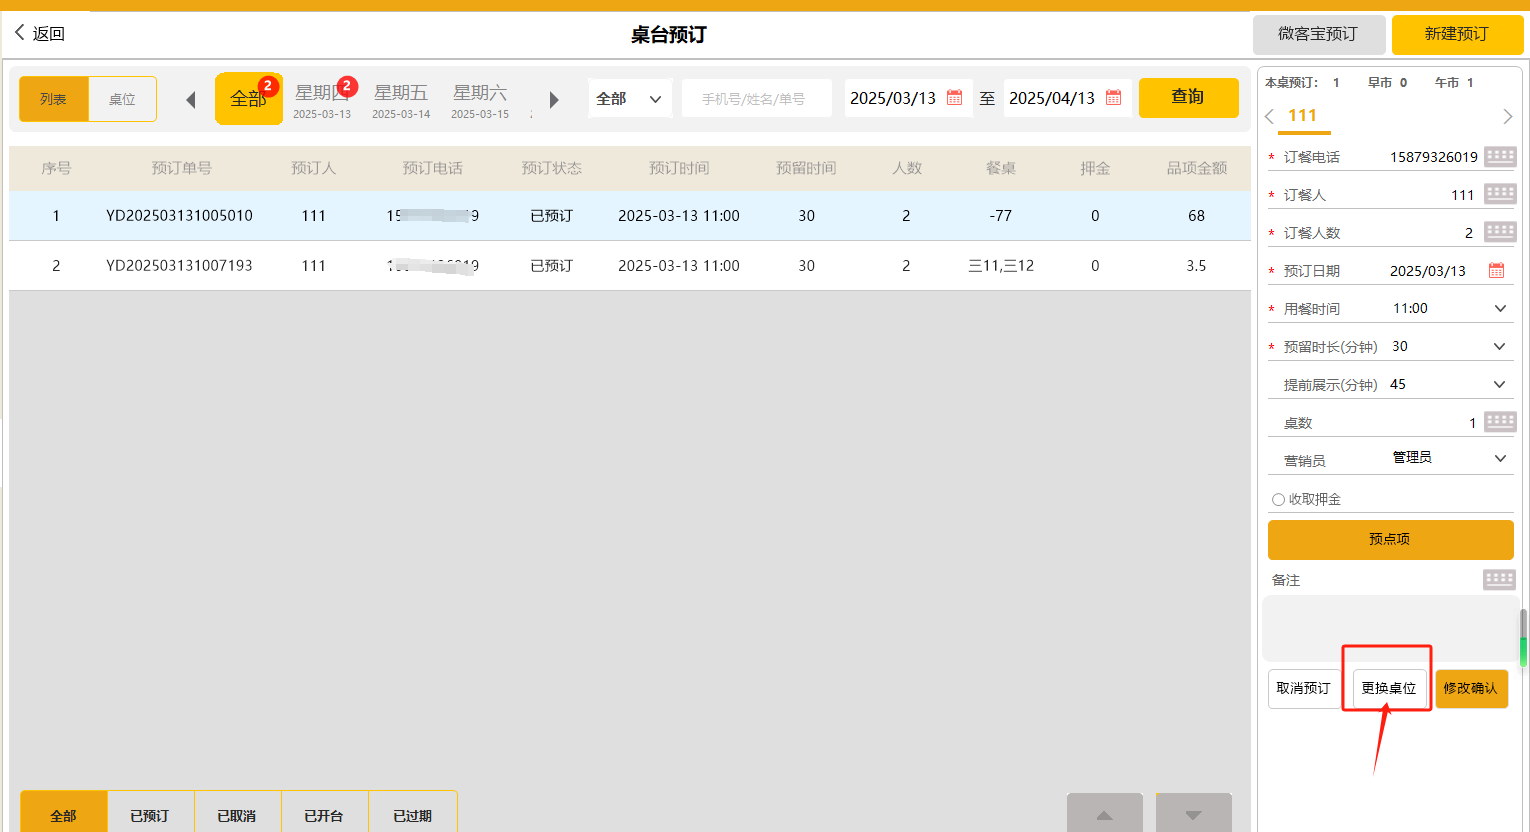Image resolution: width=1530 pixels, height=832 pixels.
Task: Switch to 桌位 view toggle
Action: tap(122, 100)
